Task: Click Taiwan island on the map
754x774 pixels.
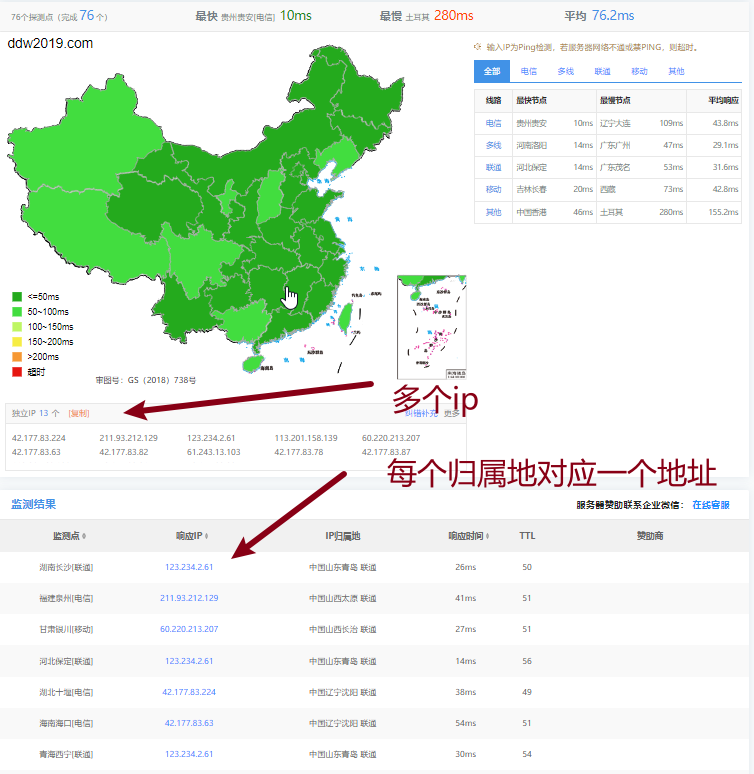Action: point(345,316)
